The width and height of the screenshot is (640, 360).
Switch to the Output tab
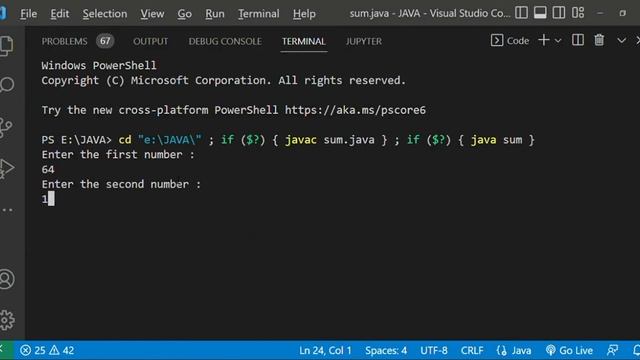(151, 41)
